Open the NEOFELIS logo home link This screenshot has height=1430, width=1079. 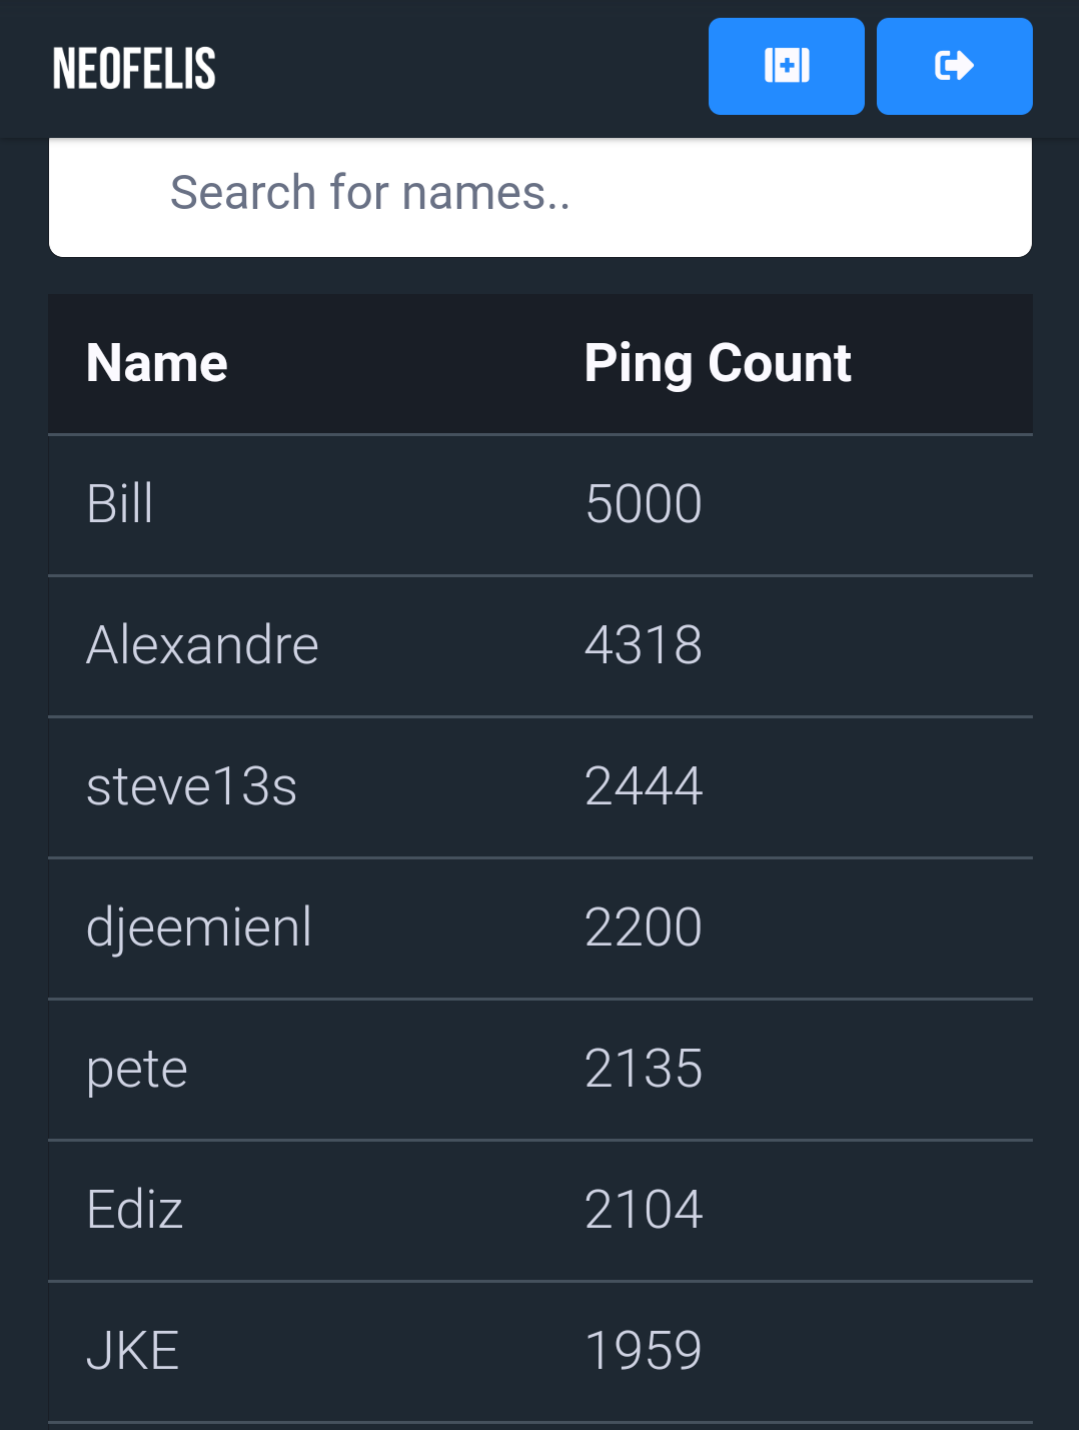(x=134, y=69)
